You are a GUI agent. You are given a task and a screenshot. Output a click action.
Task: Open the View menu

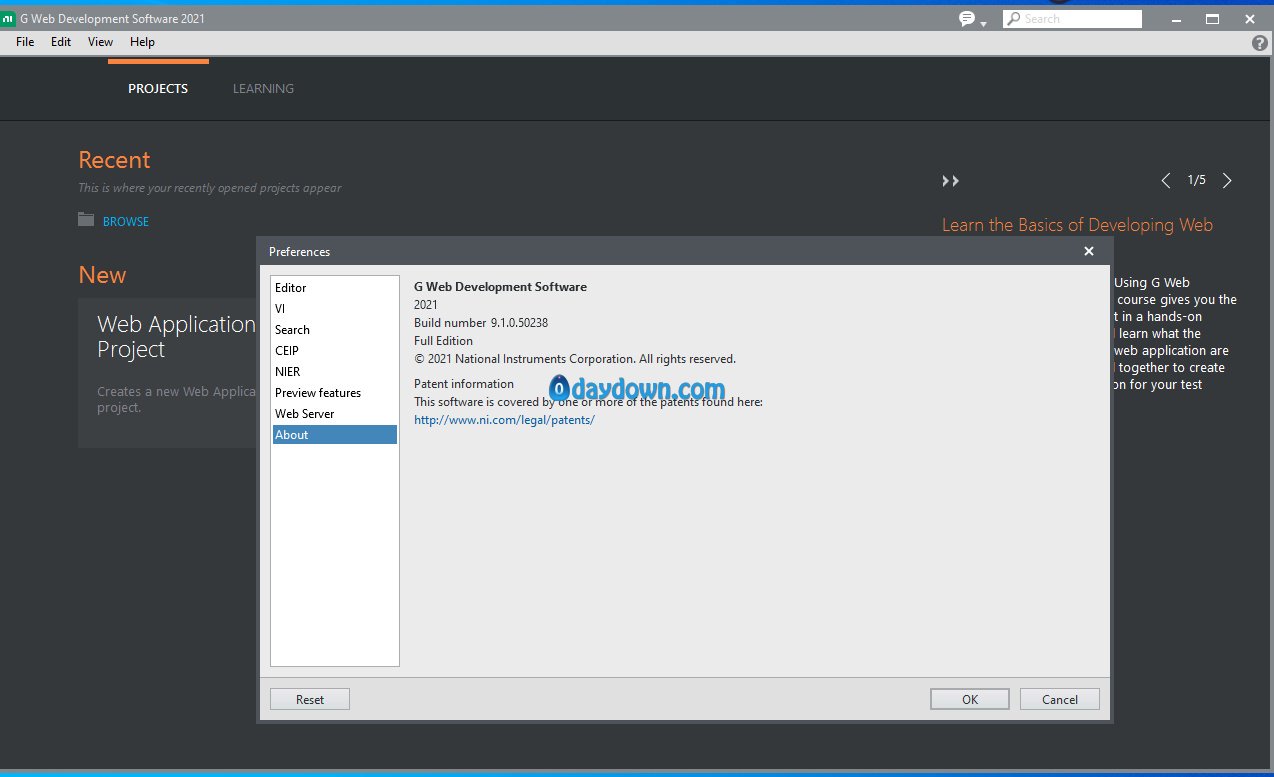click(100, 42)
